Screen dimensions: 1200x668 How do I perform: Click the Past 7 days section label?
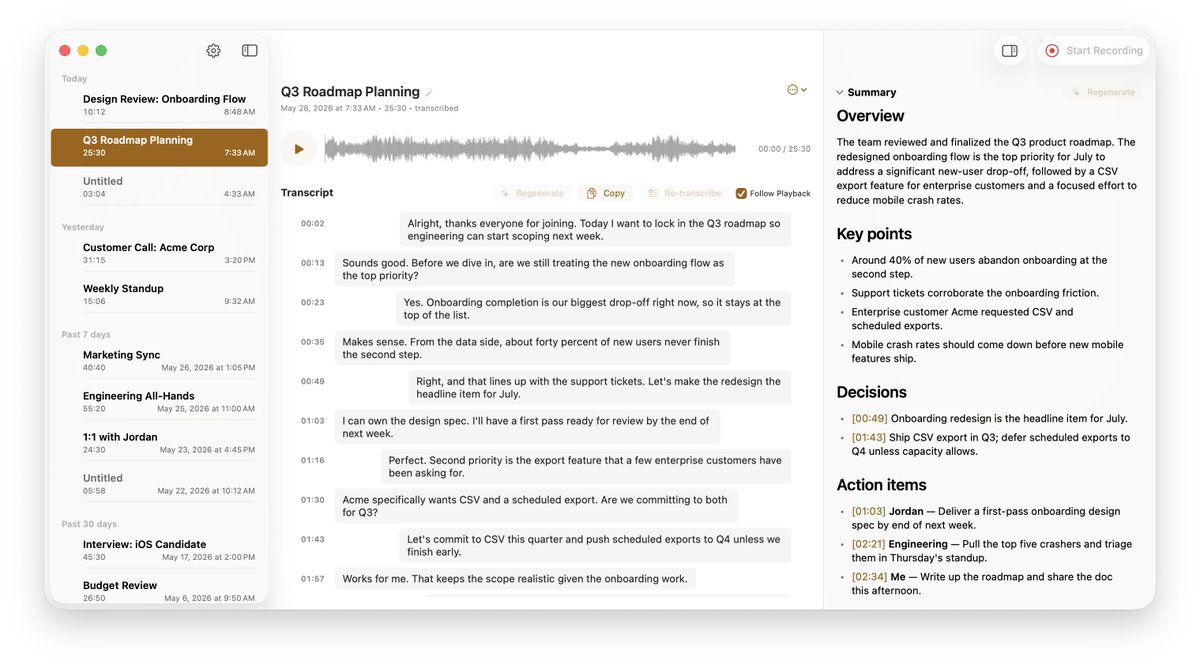click(86, 335)
